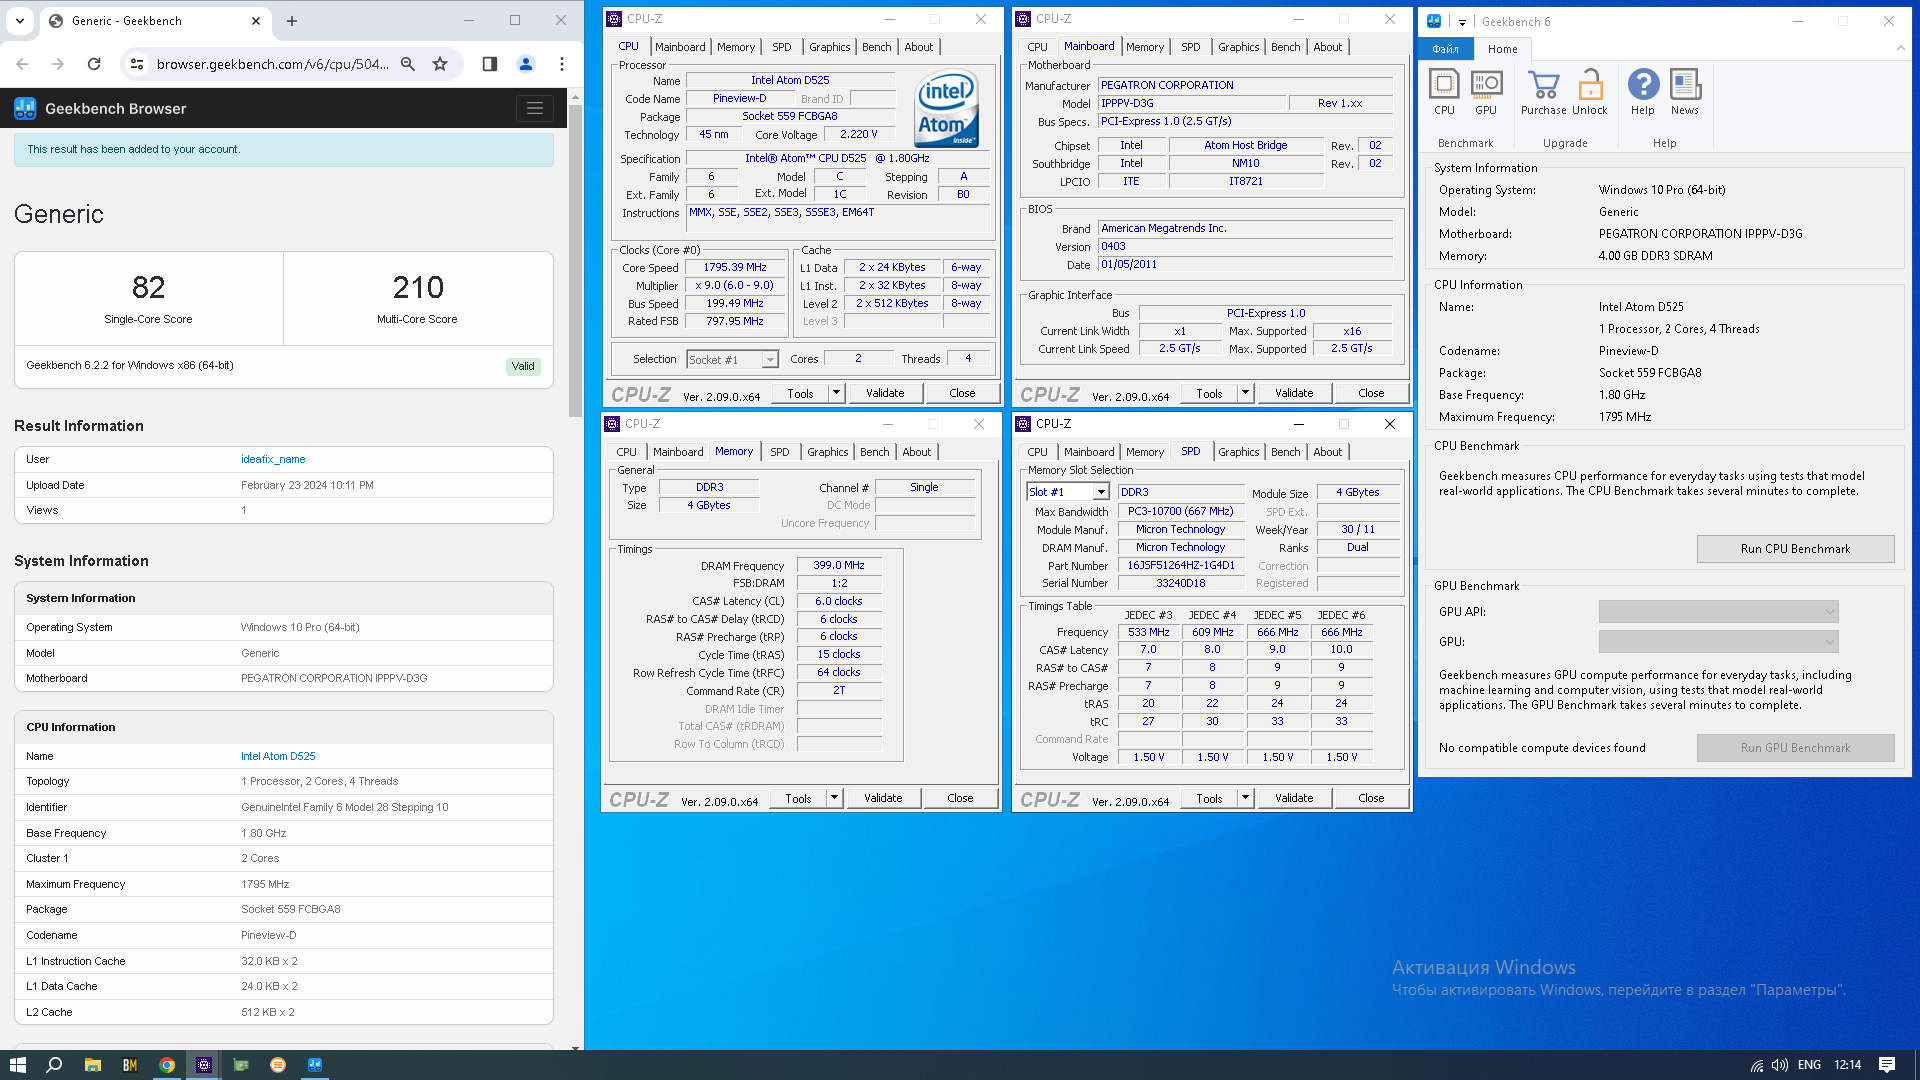This screenshot has width=1920, height=1080.
Task: Go forward in the Chrome browser
Action: (x=58, y=64)
